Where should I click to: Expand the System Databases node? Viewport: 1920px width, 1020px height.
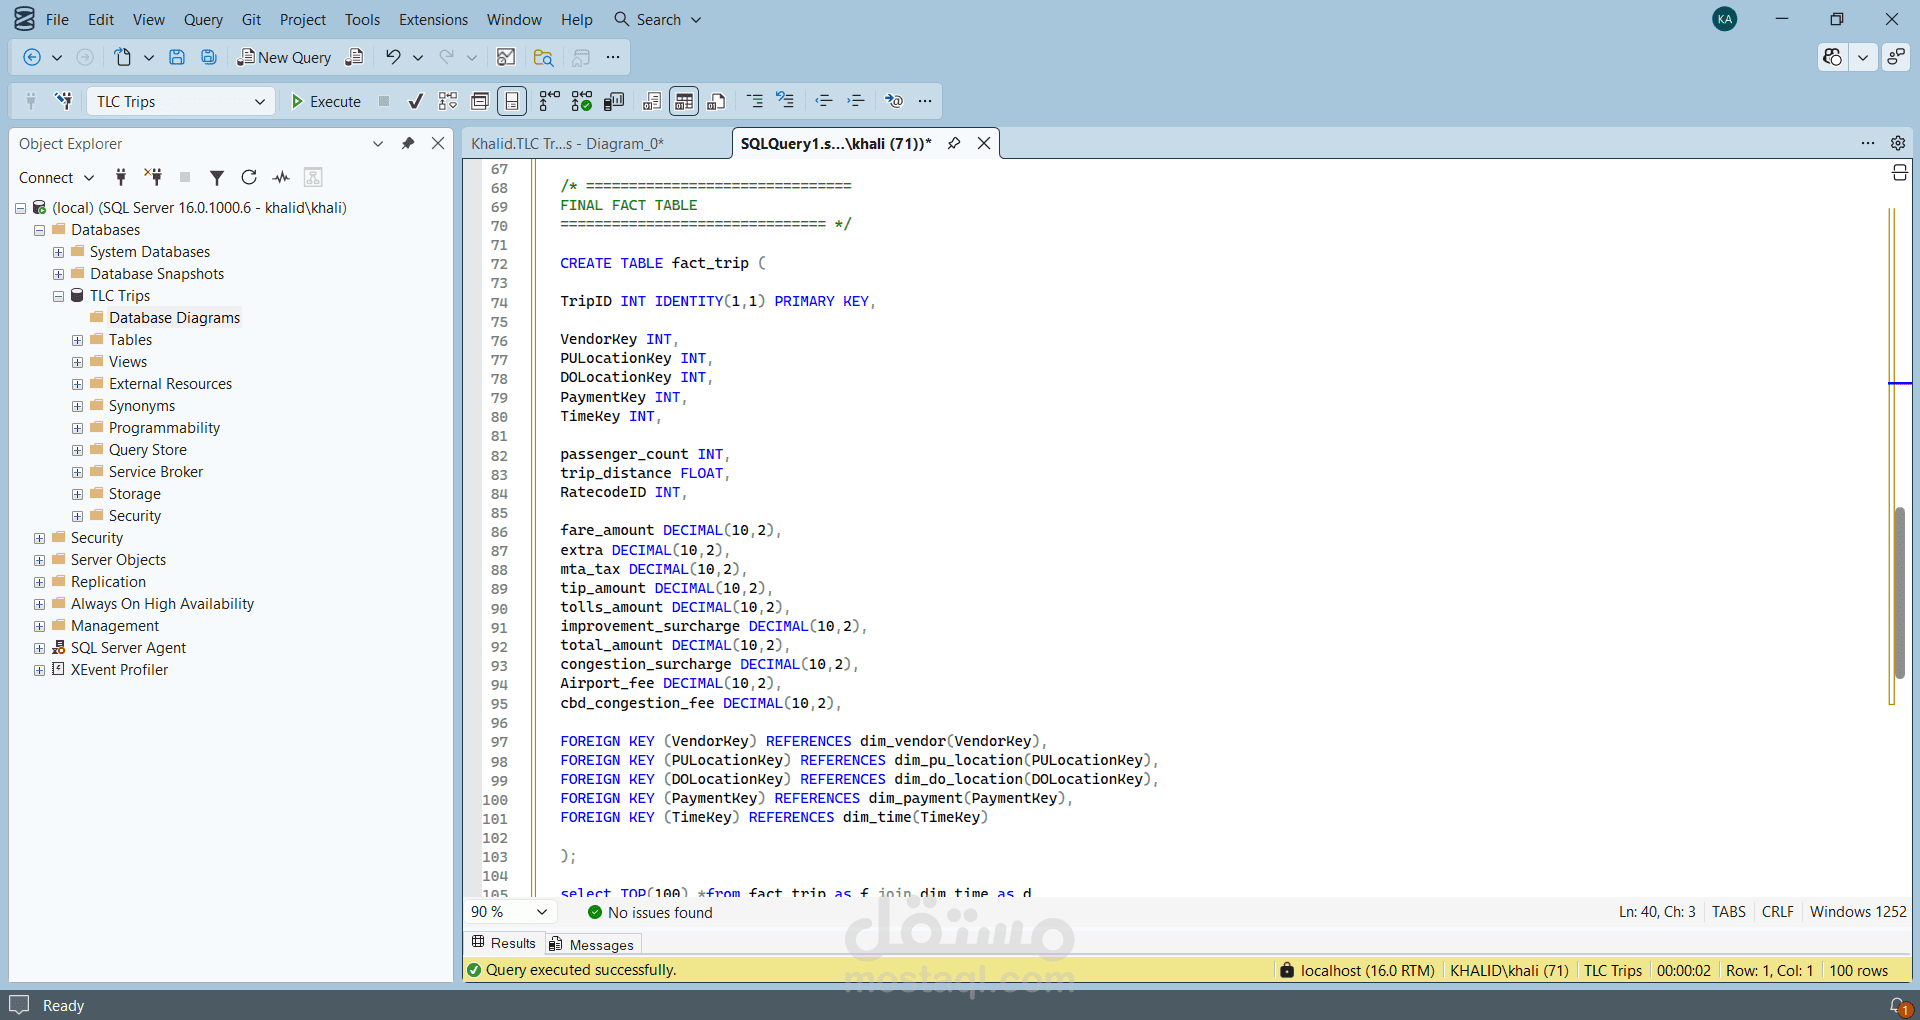[58, 252]
